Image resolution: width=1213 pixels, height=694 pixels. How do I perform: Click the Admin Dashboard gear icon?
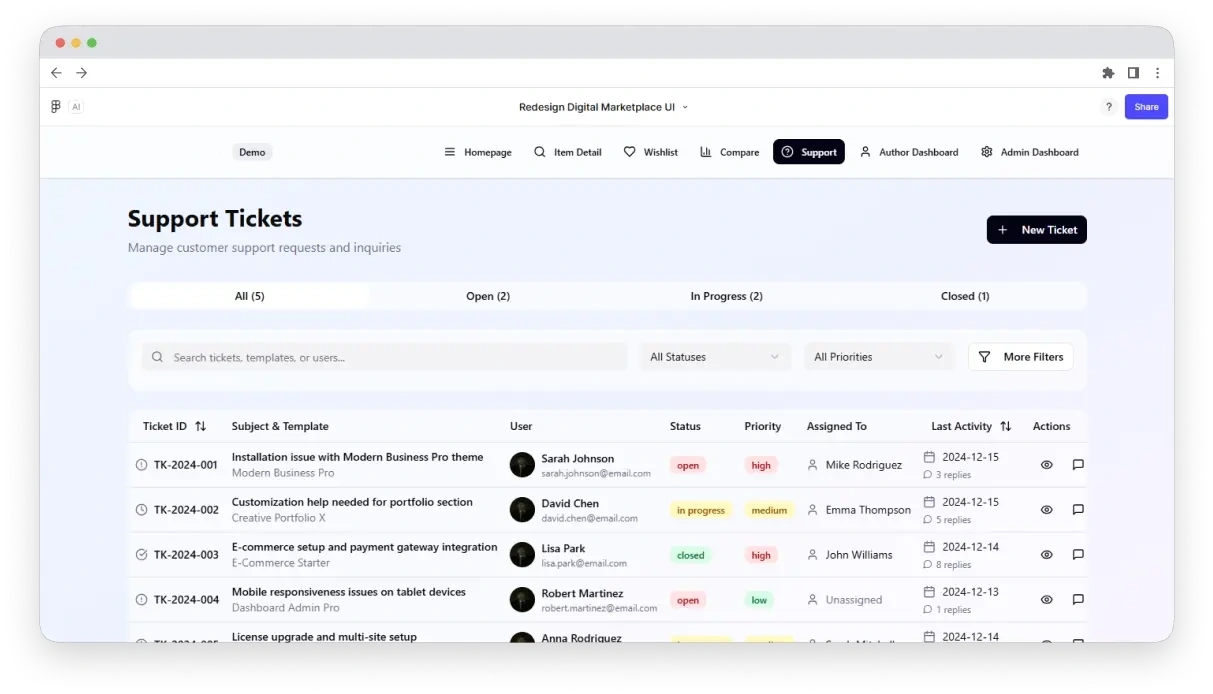(986, 151)
